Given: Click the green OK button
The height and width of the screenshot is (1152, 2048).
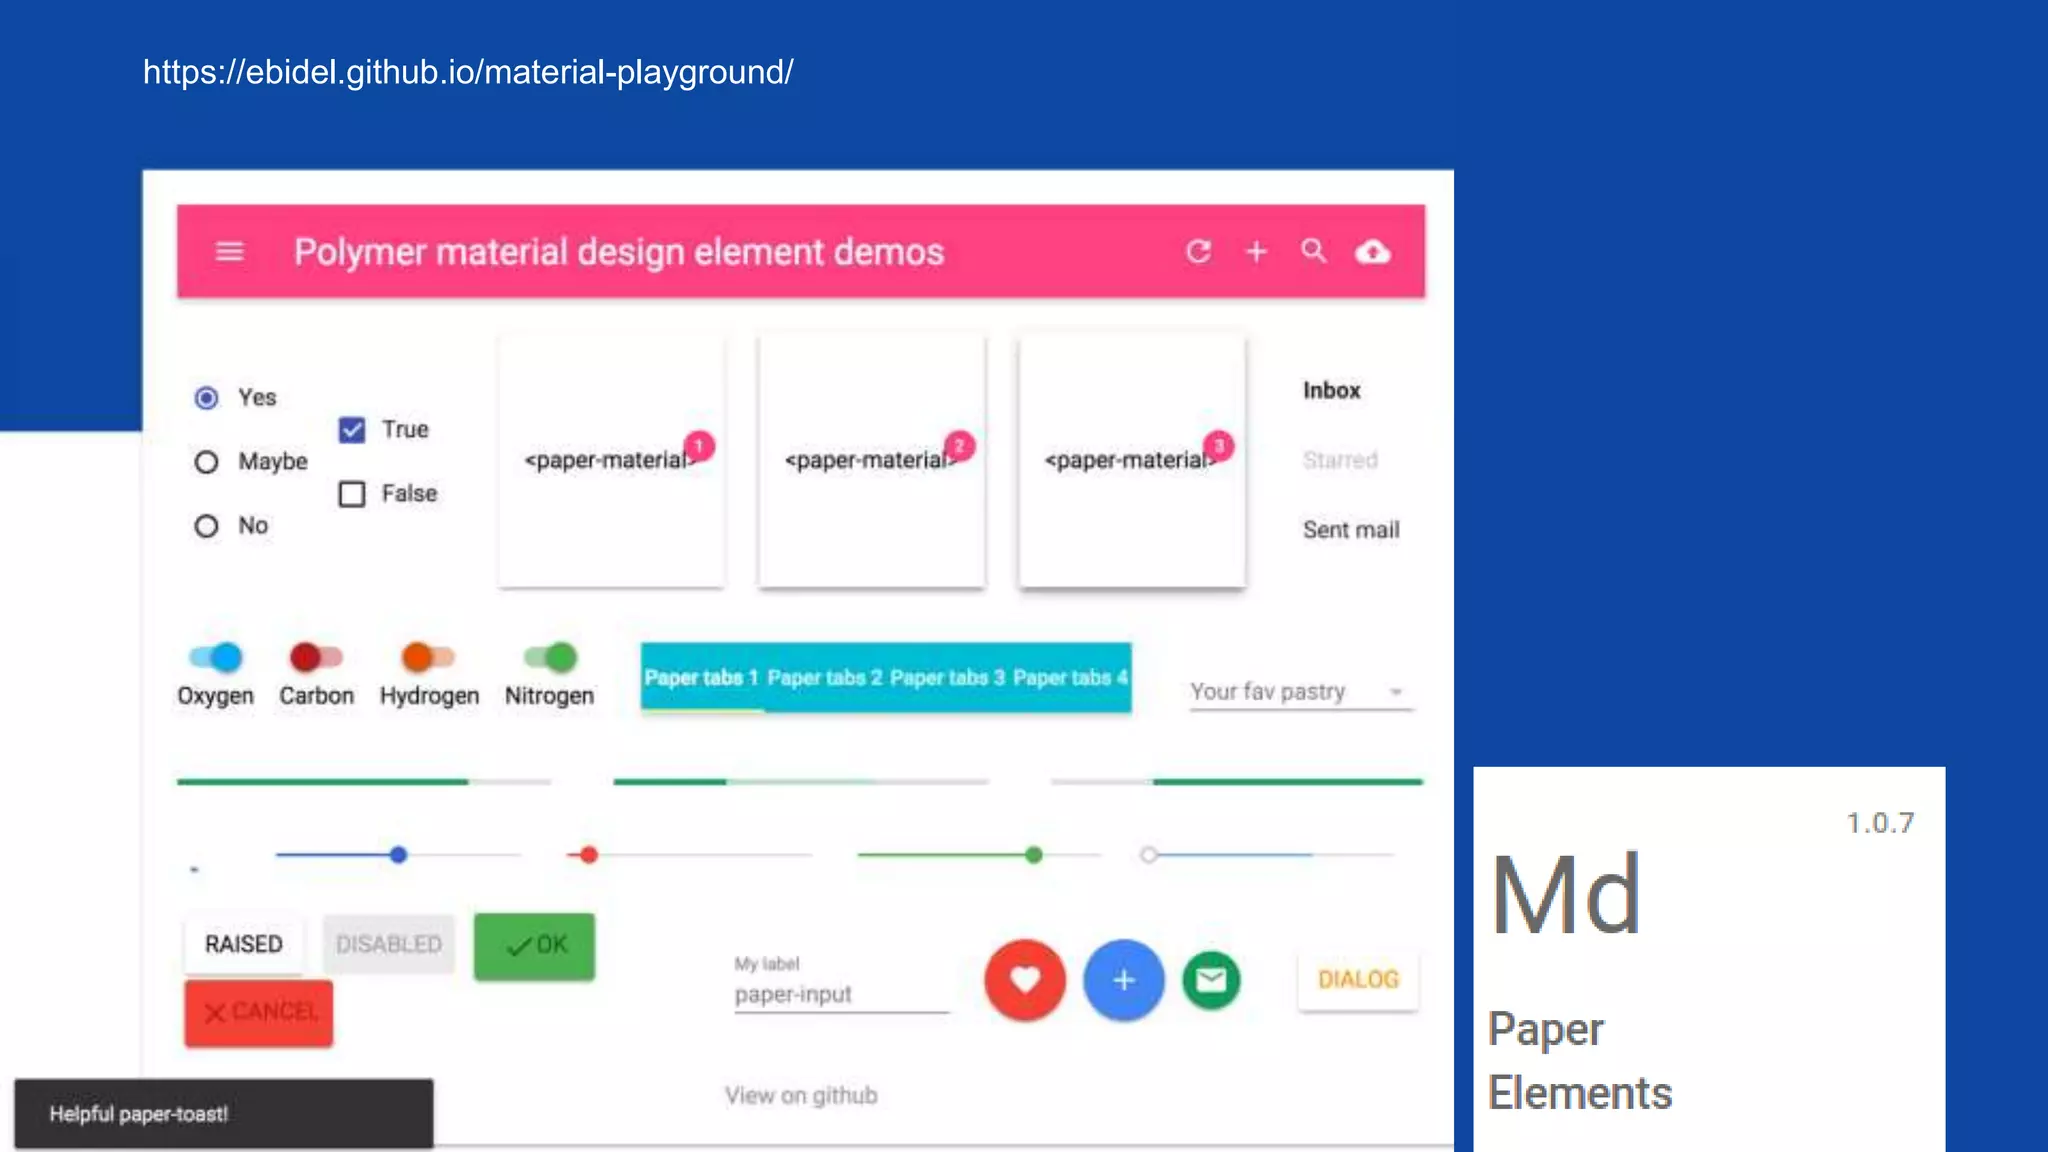Looking at the screenshot, I should point(534,946).
